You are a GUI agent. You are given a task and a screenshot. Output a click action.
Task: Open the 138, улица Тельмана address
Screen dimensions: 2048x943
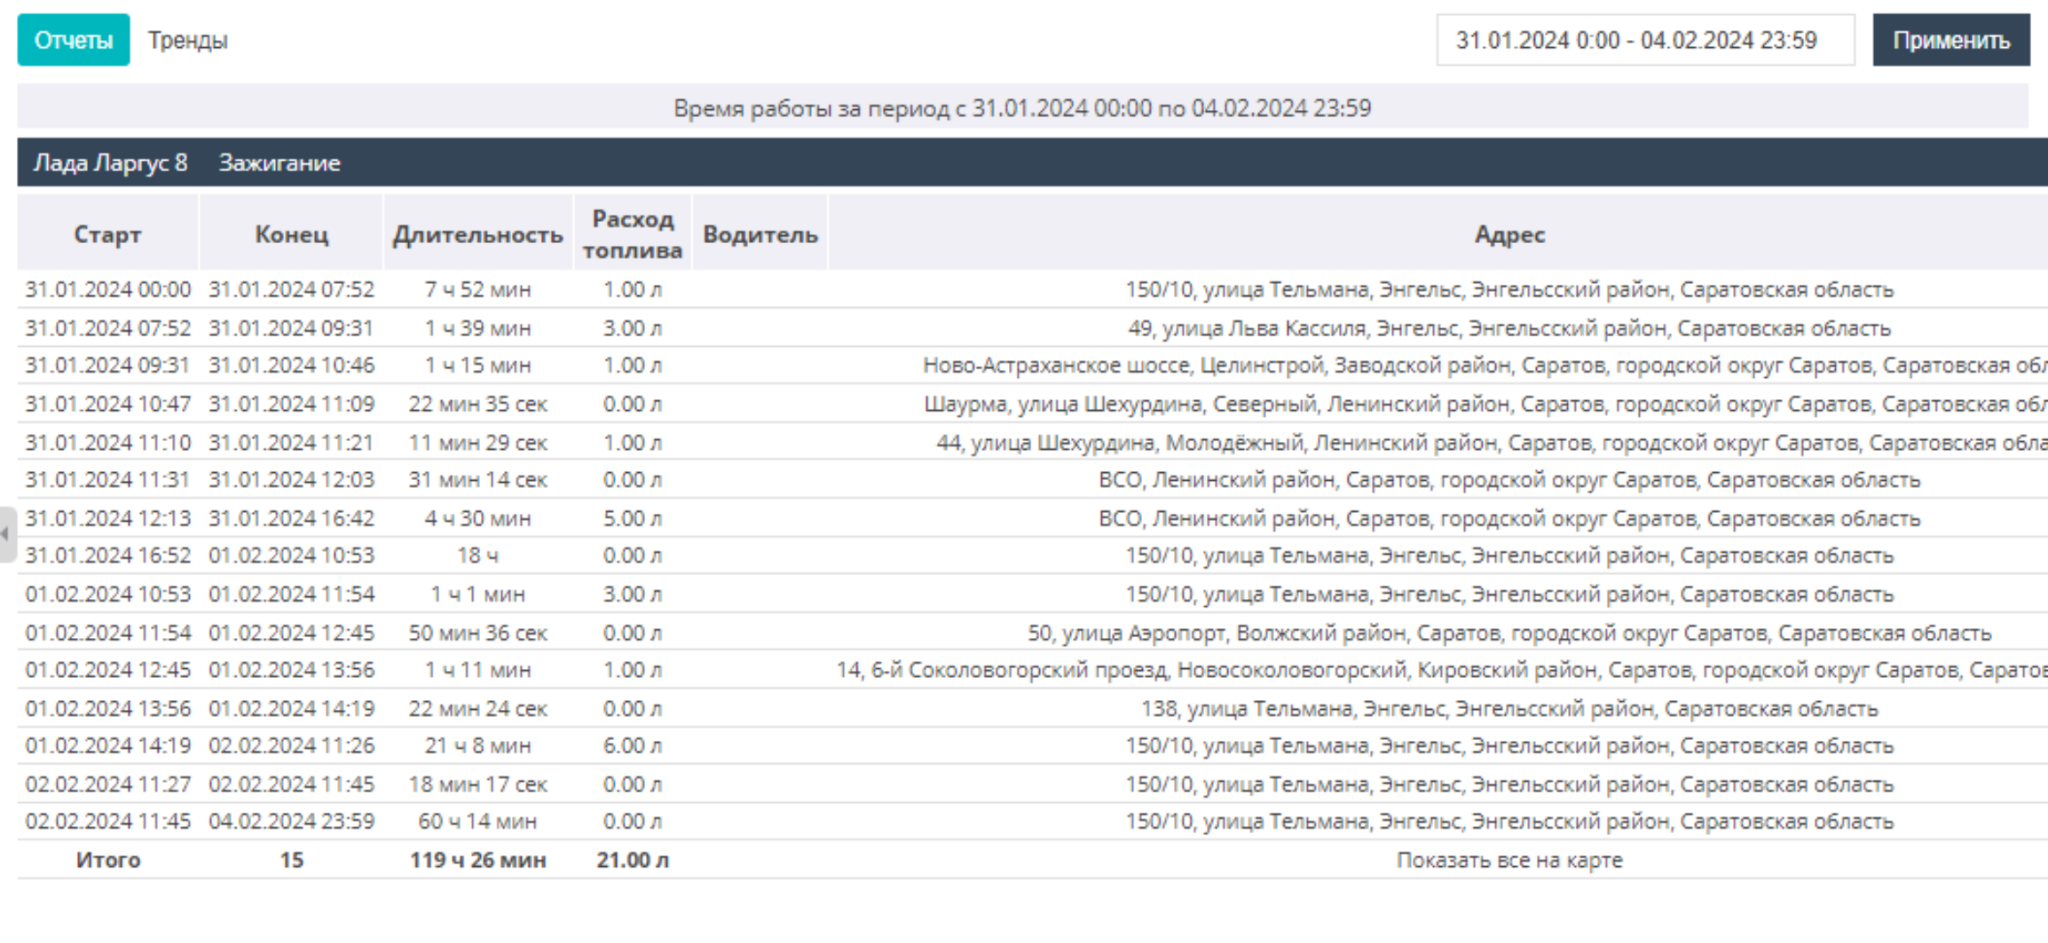click(x=1509, y=708)
